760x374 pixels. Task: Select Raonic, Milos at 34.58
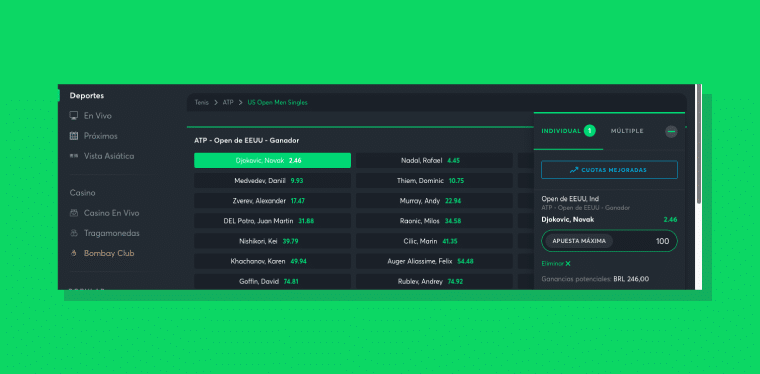pyautogui.click(x=434, y=221)
